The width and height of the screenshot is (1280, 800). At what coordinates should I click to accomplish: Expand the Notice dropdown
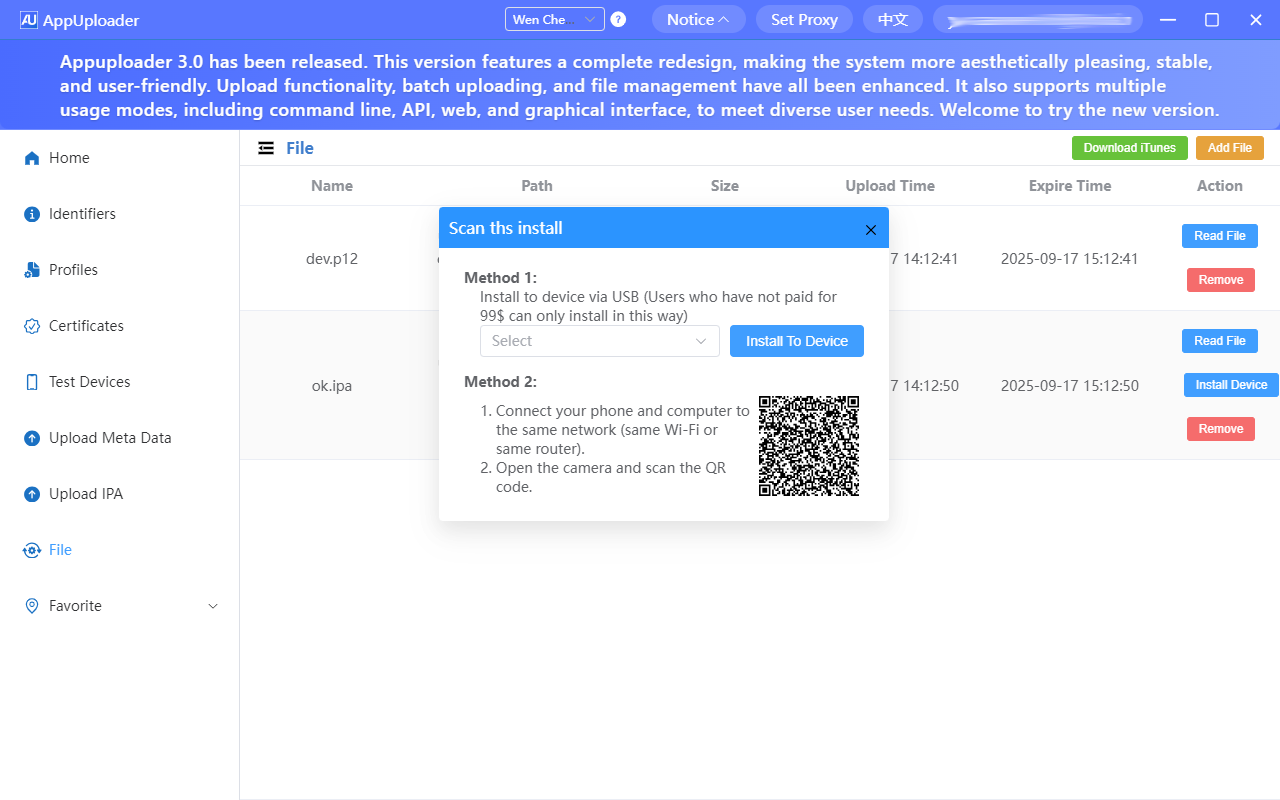click(698, 19)
